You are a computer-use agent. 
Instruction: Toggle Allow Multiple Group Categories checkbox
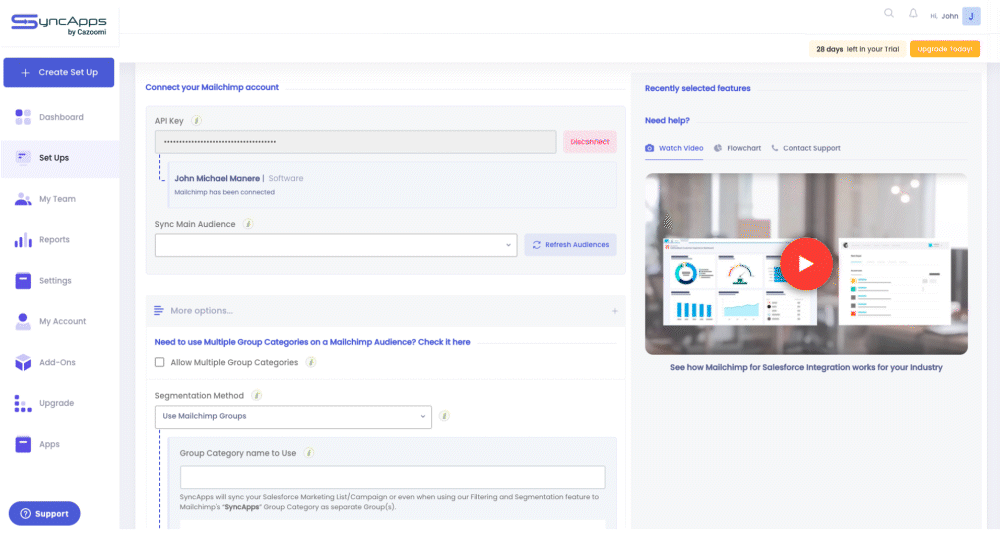(159, 362)
